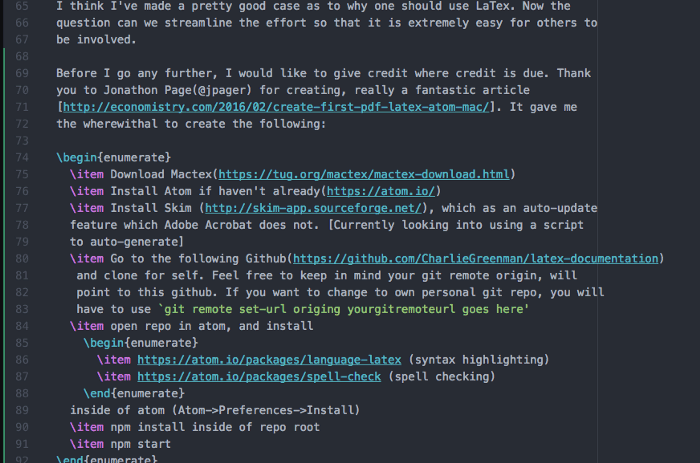Click \item before 'npm start'
700x463 pixels.
(87, 445)
